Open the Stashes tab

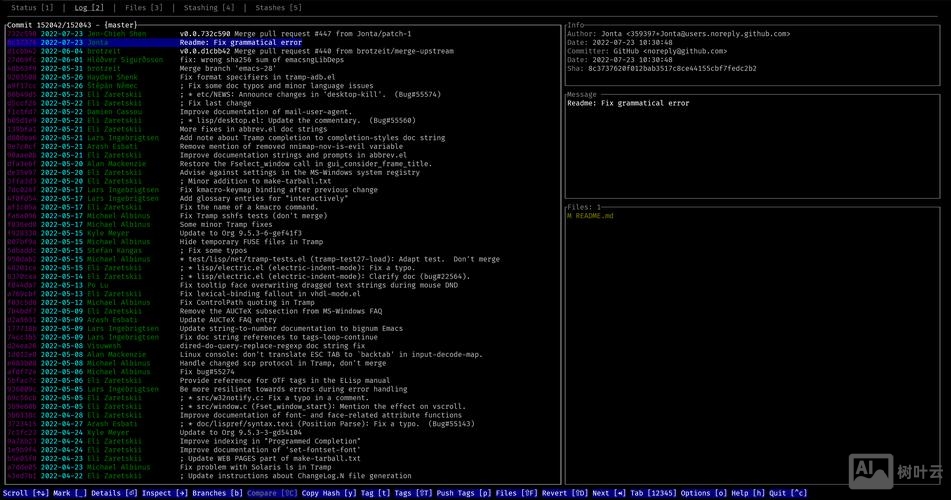[278, 8]
